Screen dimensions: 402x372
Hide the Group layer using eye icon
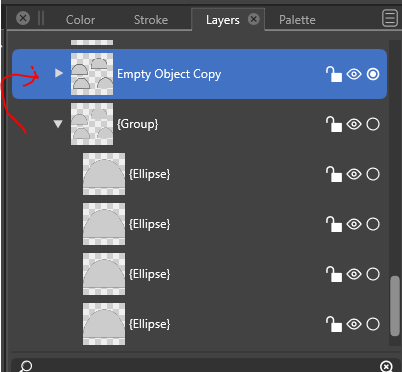tap(354, 124)
